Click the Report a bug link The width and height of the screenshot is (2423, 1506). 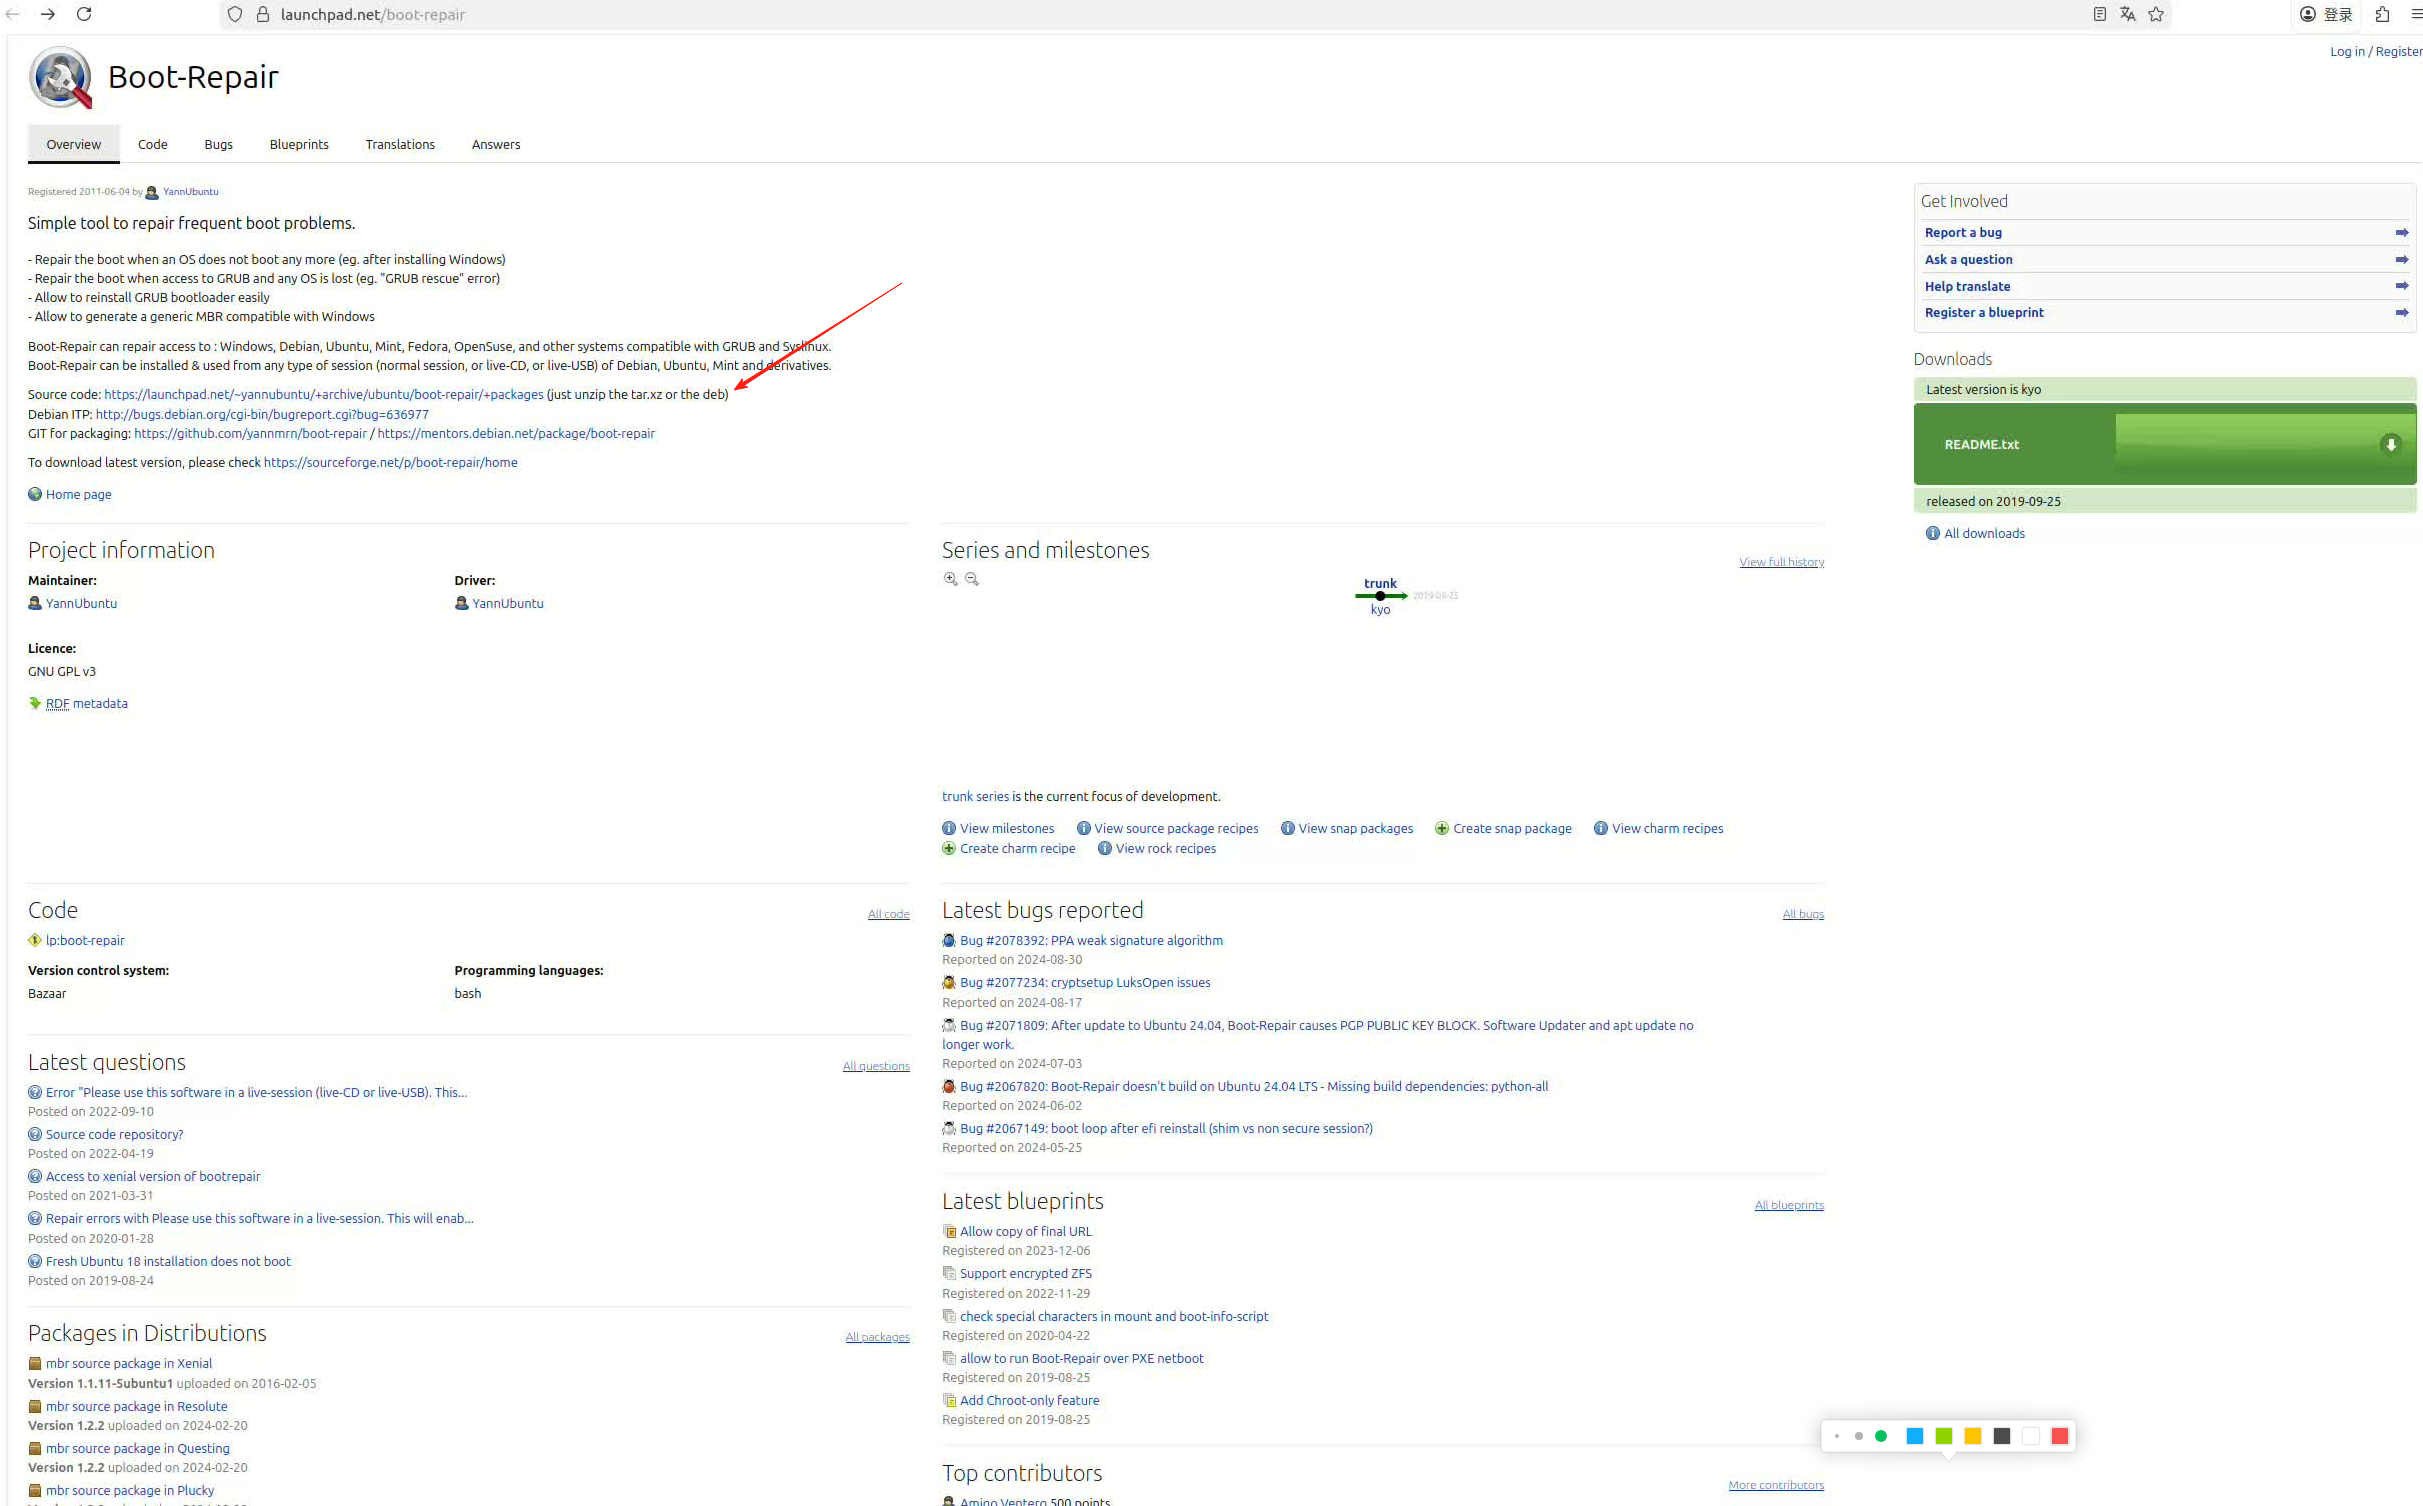coord(1963,232)
